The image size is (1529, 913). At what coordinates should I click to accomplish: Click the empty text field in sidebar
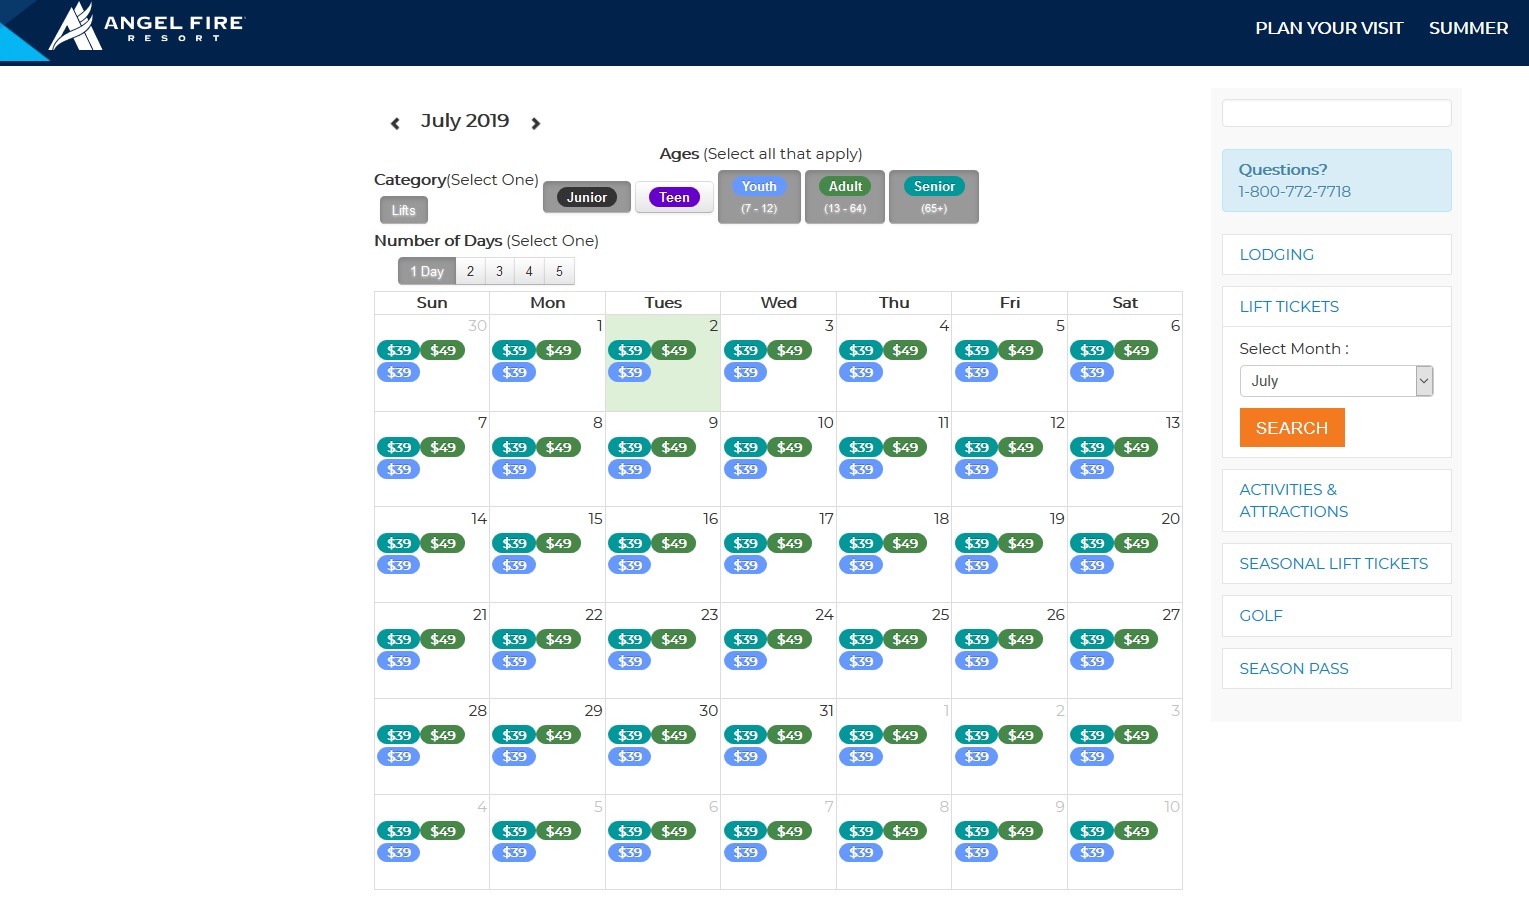(1336, 113)
